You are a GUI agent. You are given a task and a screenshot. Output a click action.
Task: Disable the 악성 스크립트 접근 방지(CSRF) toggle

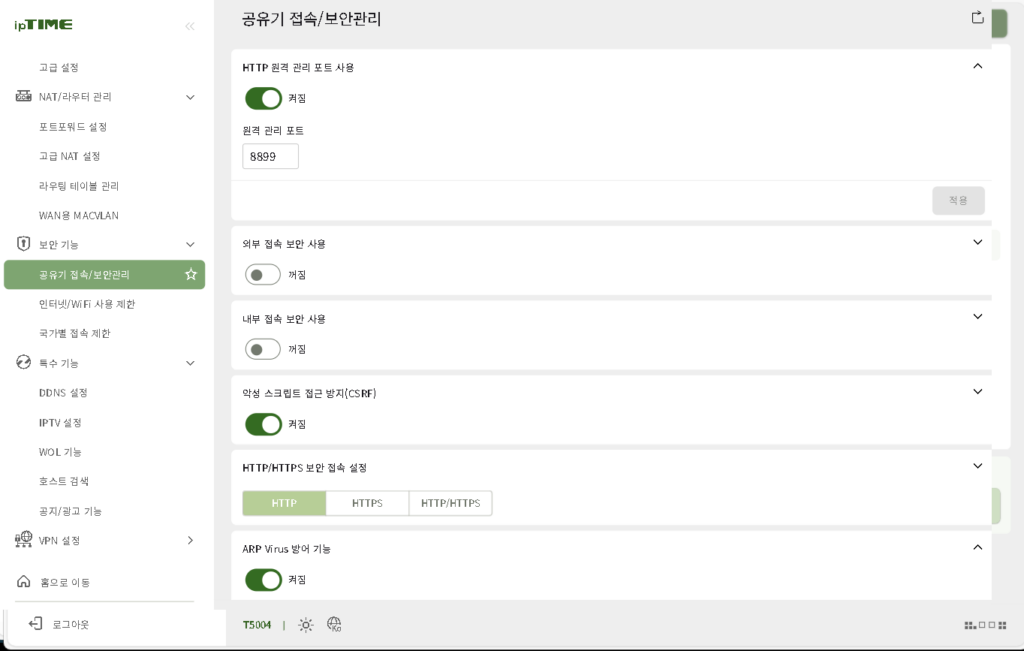tap(263, 424)
